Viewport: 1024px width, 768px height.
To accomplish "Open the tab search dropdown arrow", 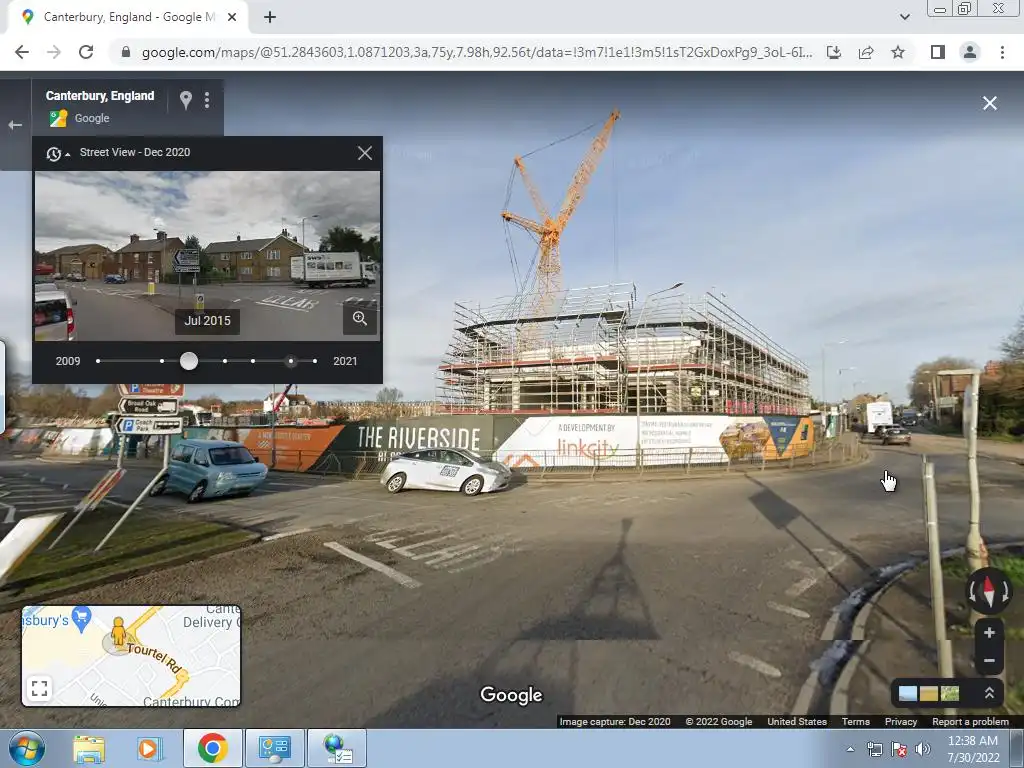I will [x=904, y=17].
